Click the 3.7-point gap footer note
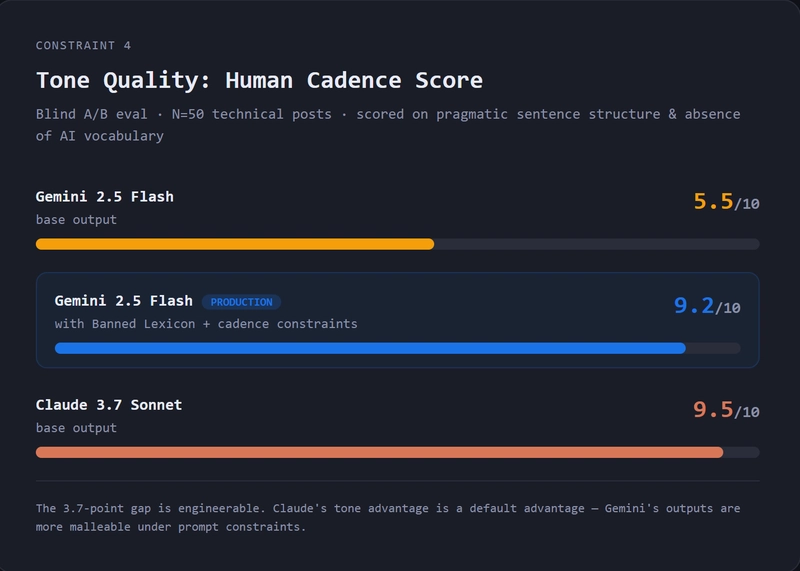Screen dimensions: 800x571 pyautogui.click(x=388, y=517)
